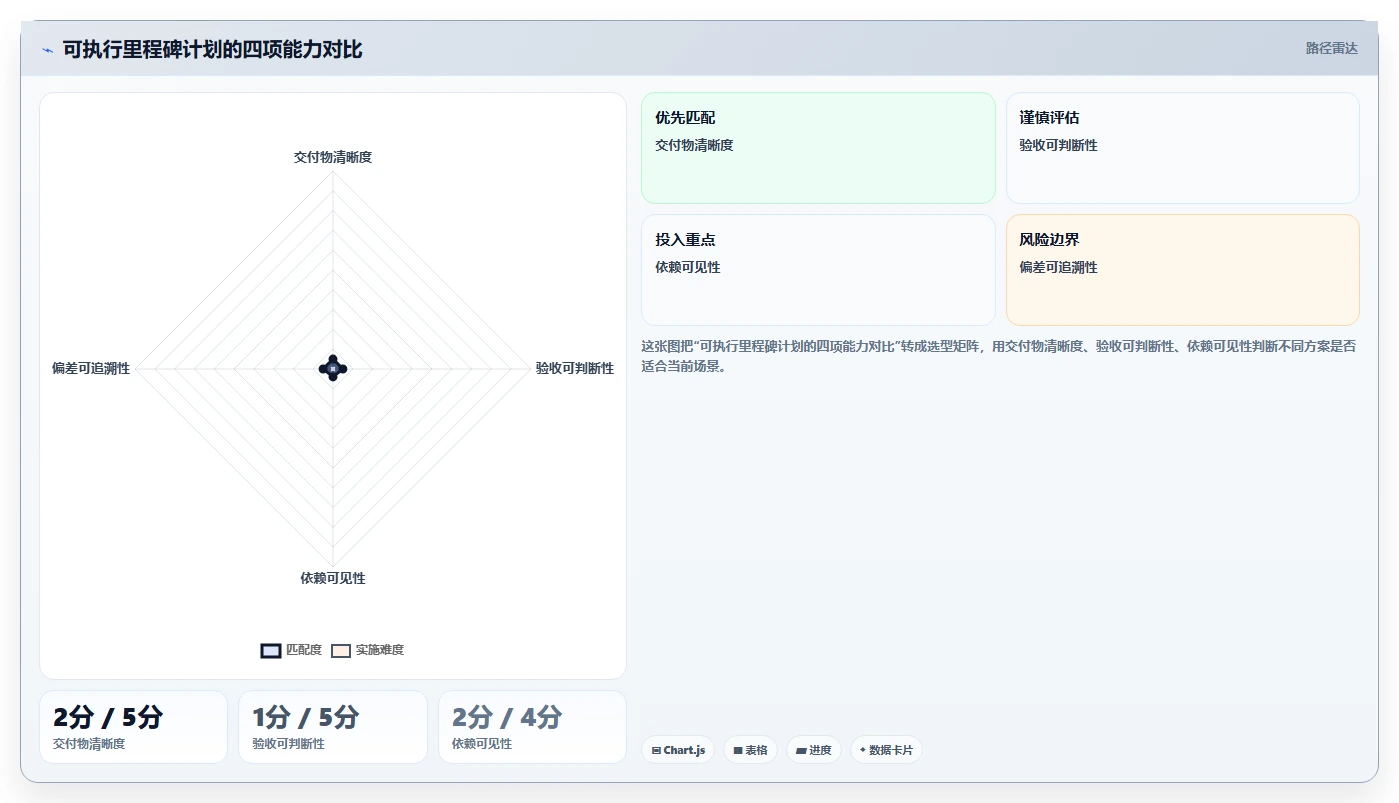This screenshot has height=803, width=1399.
Task: Click the 2分 / 4分 score card
Action: point(532,727)
